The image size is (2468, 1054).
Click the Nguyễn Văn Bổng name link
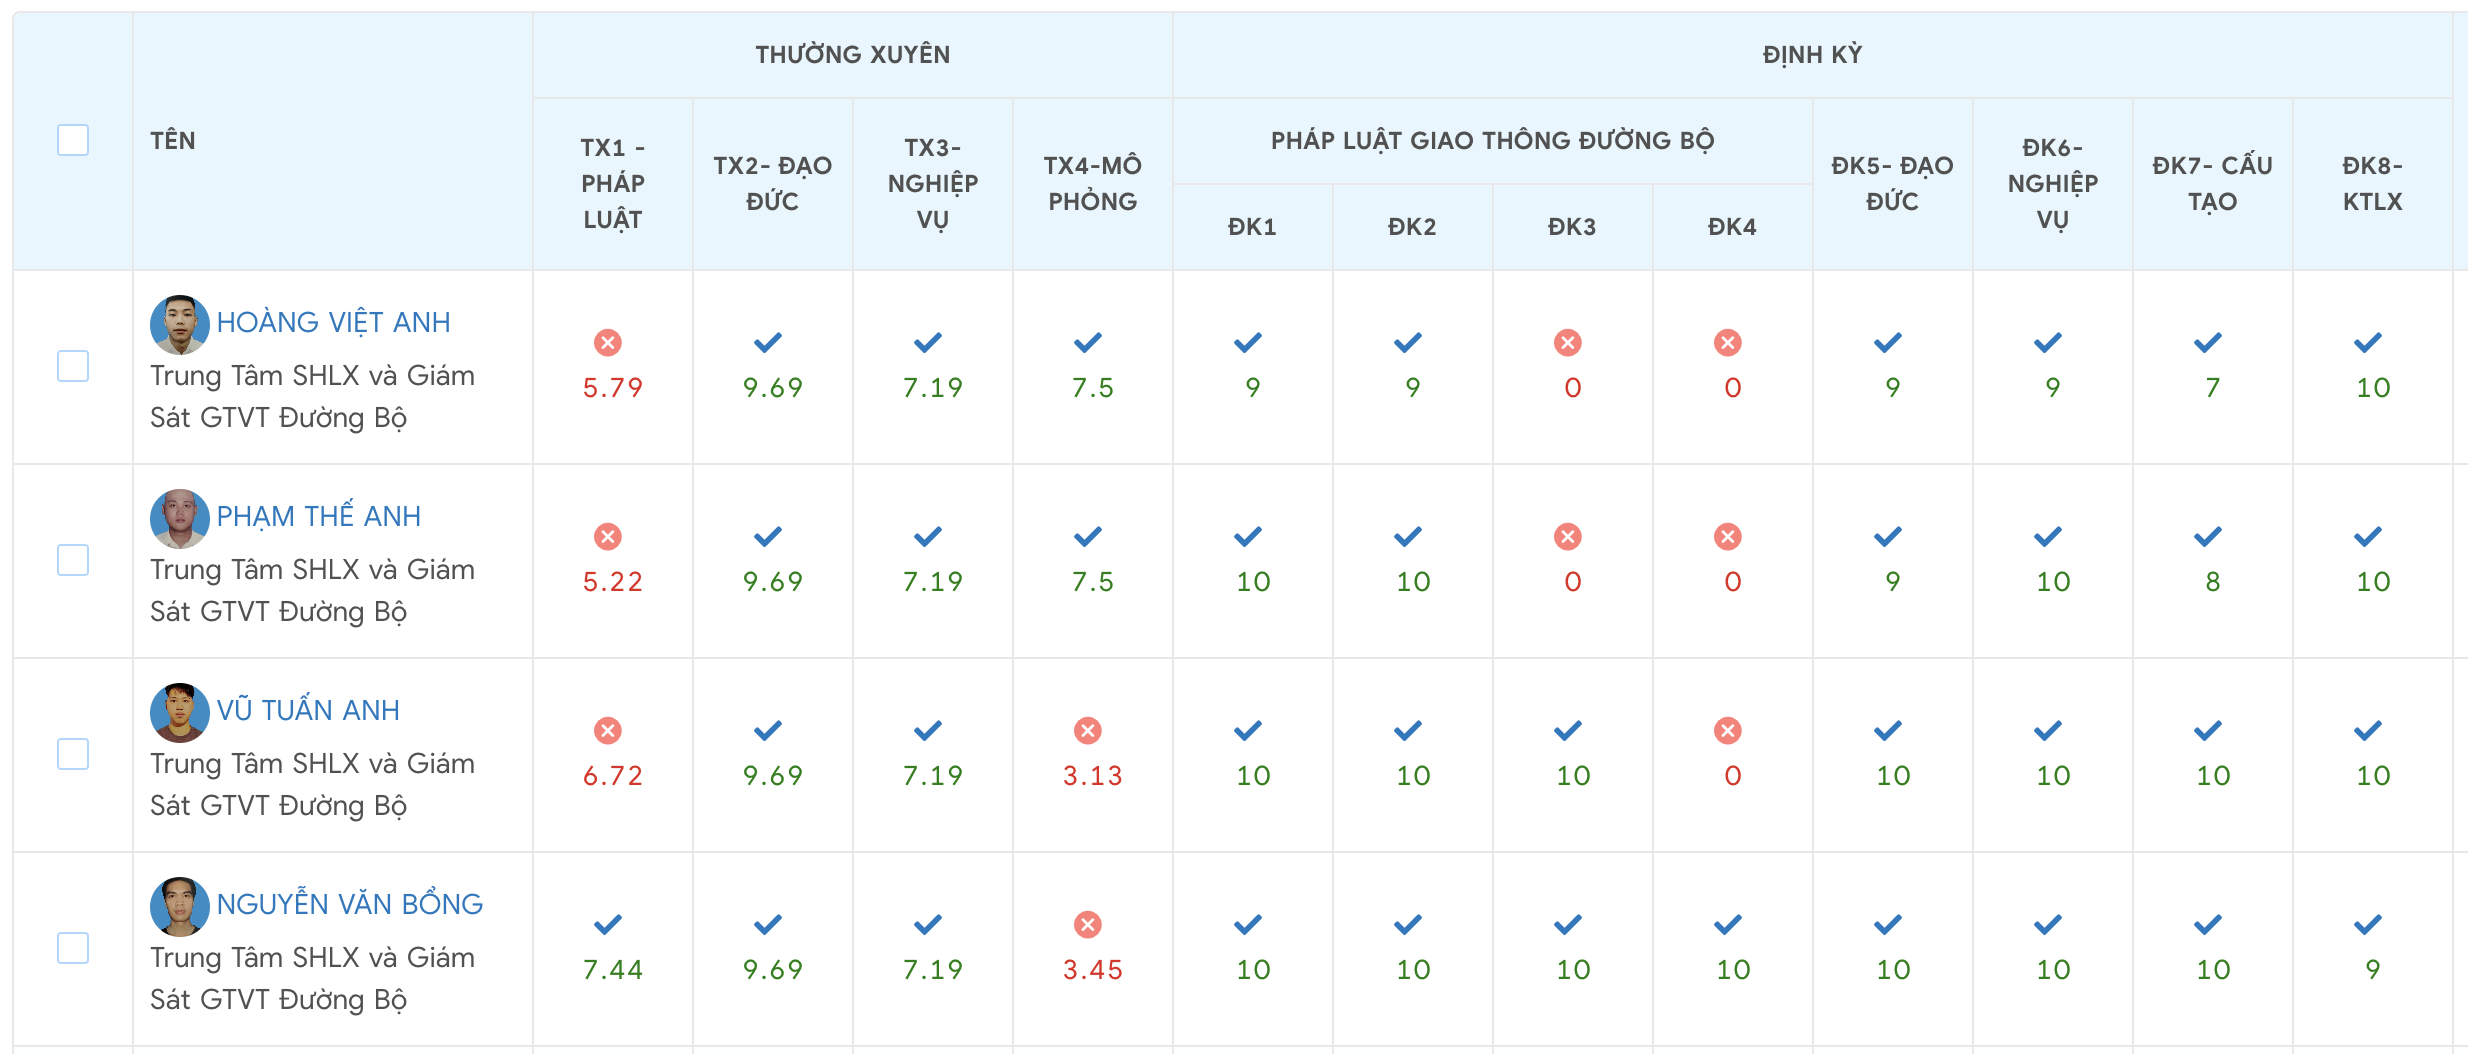(x=349, y=904)
